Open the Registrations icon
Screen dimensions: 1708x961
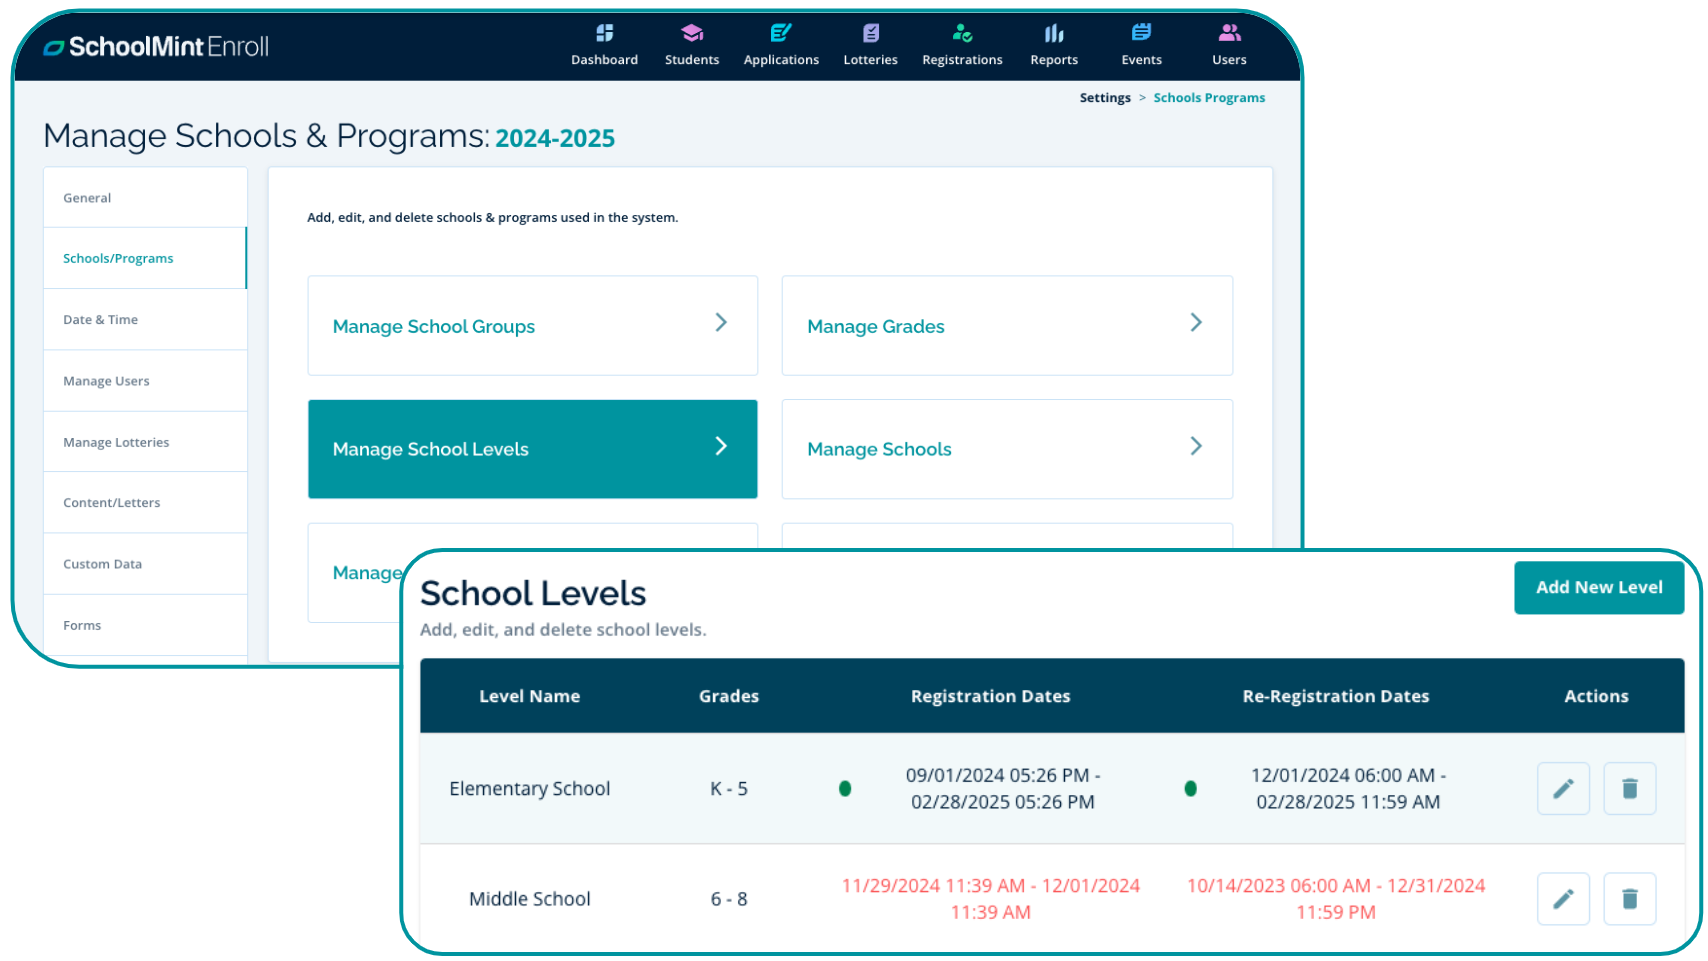pyautogui.click(x=962, y=34)
